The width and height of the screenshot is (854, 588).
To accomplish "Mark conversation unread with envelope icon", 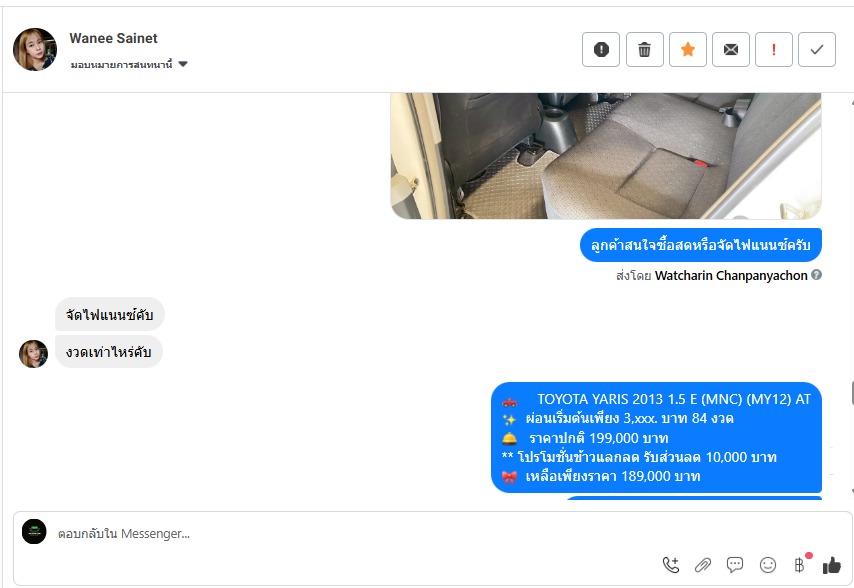I will coord(731,50).
